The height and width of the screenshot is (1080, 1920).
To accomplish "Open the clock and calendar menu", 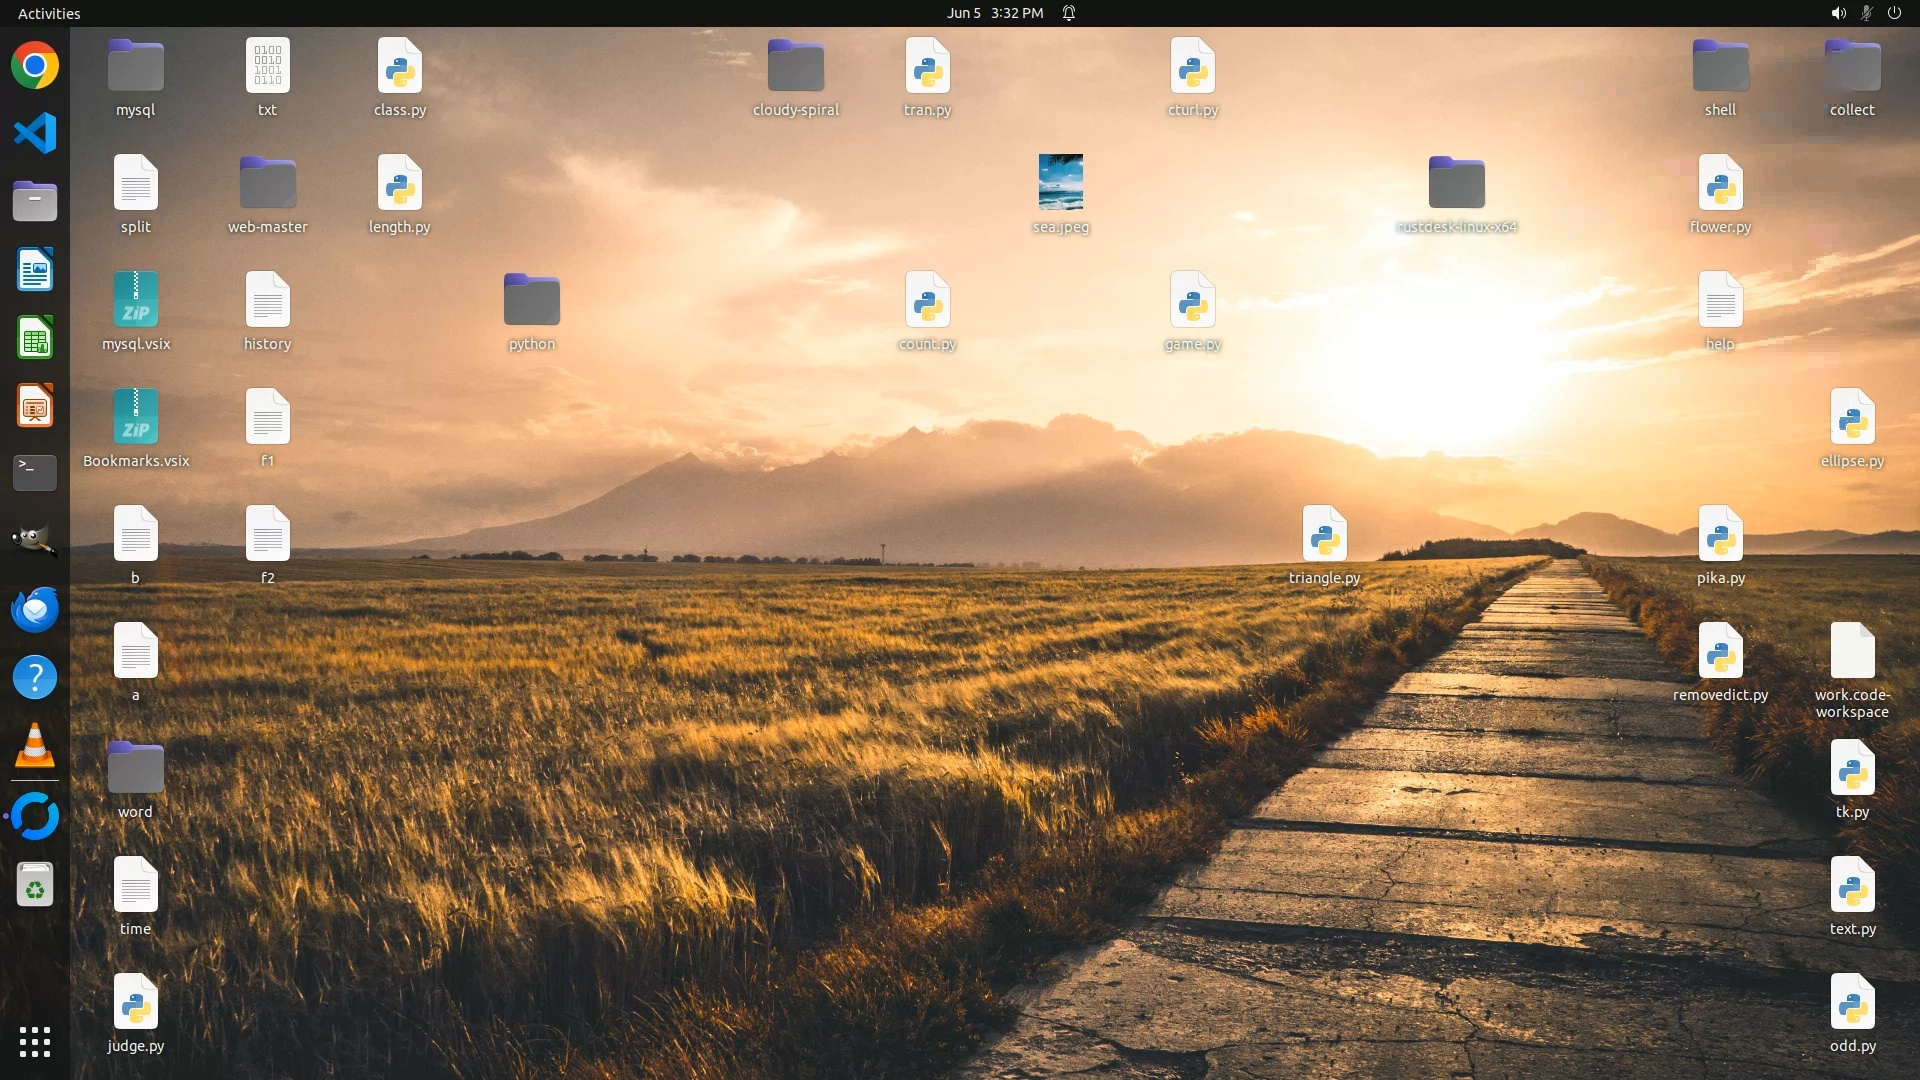I will tap(994, 13).
